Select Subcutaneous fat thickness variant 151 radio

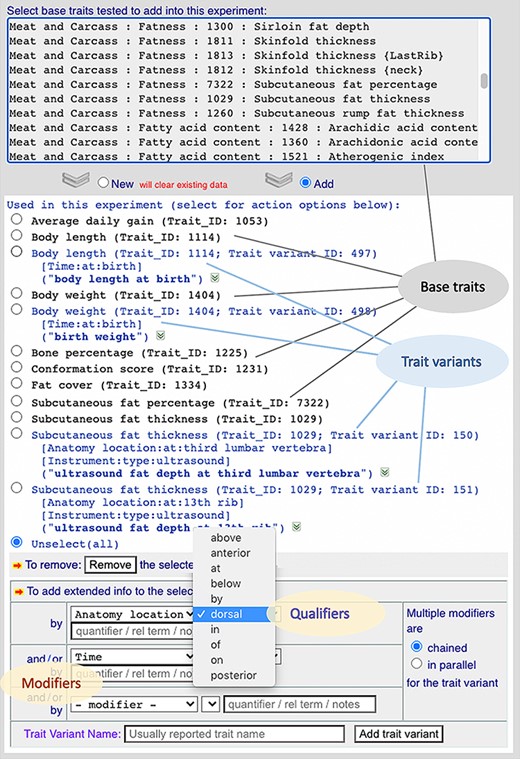[x=17, y=487]
